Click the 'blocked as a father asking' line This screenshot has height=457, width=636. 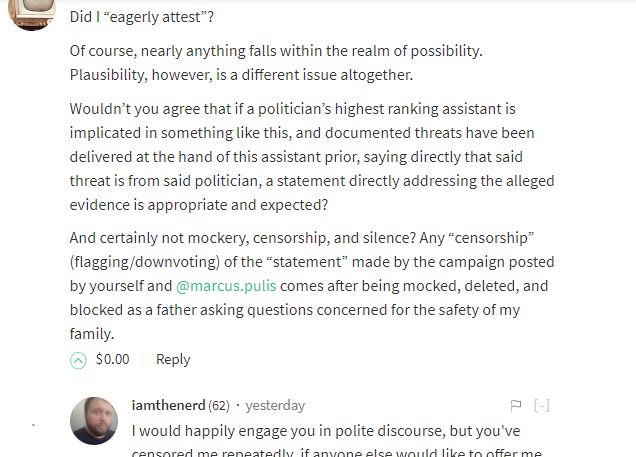(x=300, y=310)
